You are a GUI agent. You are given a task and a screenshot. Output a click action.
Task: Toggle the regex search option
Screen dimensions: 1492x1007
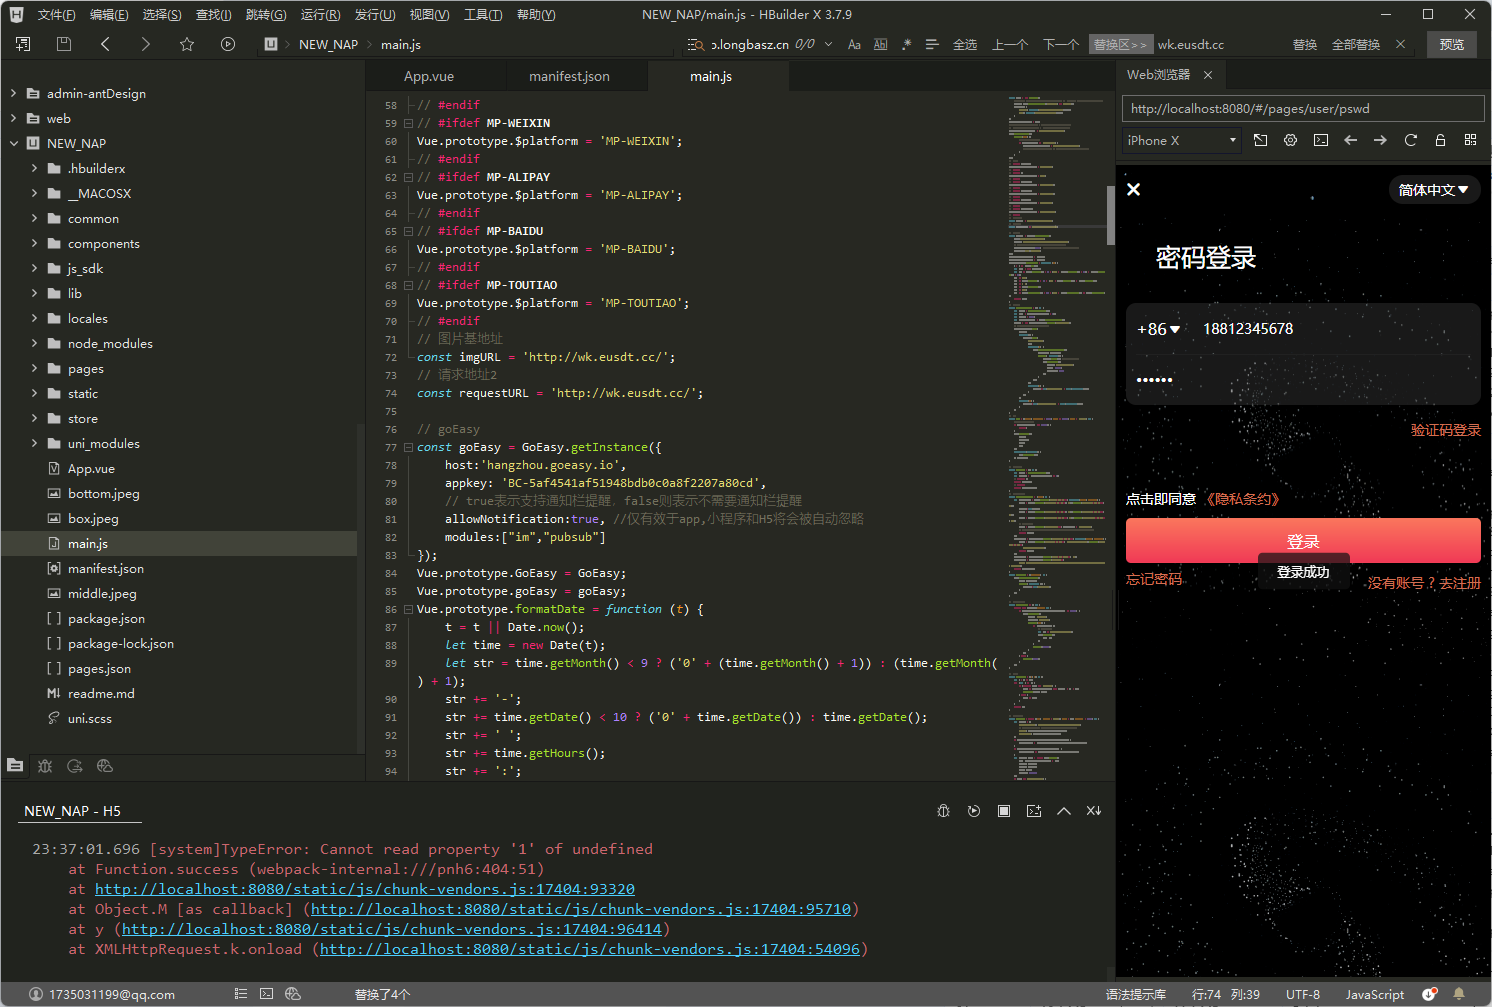point(906,44)
